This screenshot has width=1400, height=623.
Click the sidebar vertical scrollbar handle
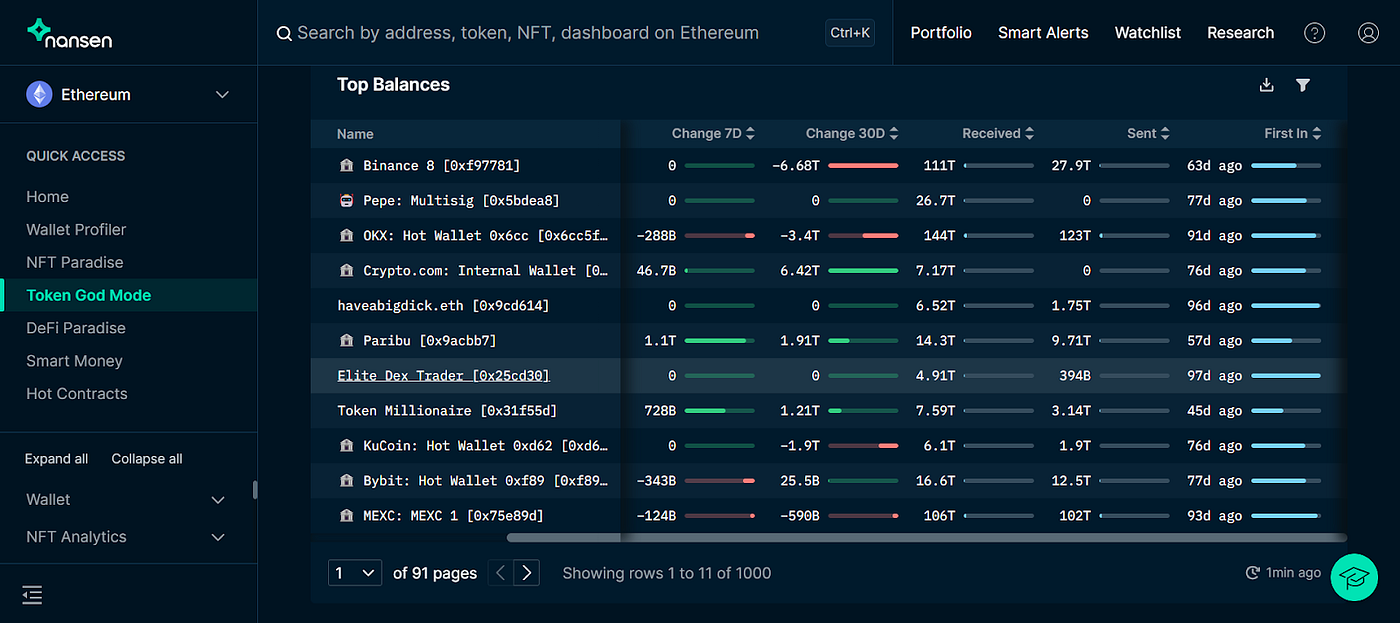[255, 489]
